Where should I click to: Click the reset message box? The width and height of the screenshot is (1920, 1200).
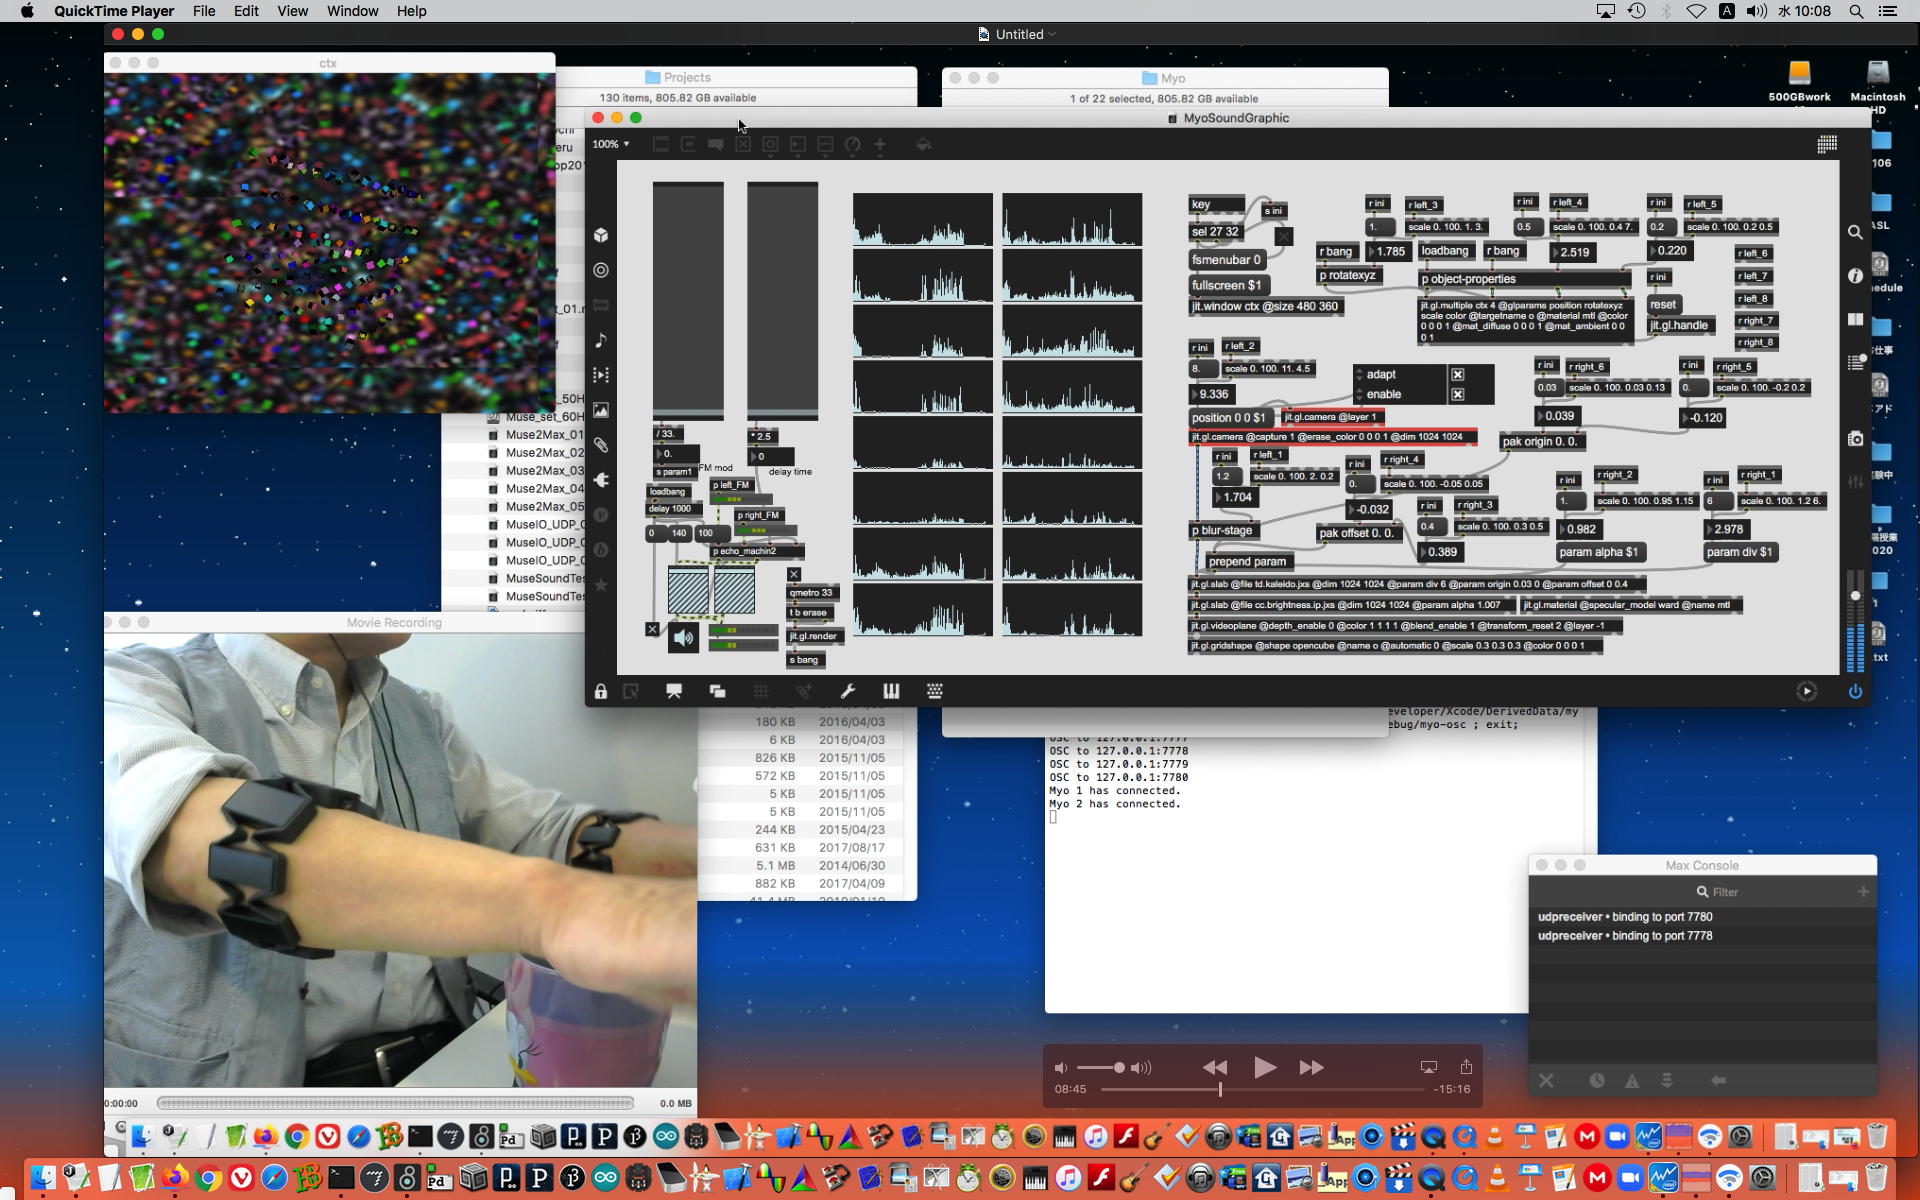tap(1663, 305)
